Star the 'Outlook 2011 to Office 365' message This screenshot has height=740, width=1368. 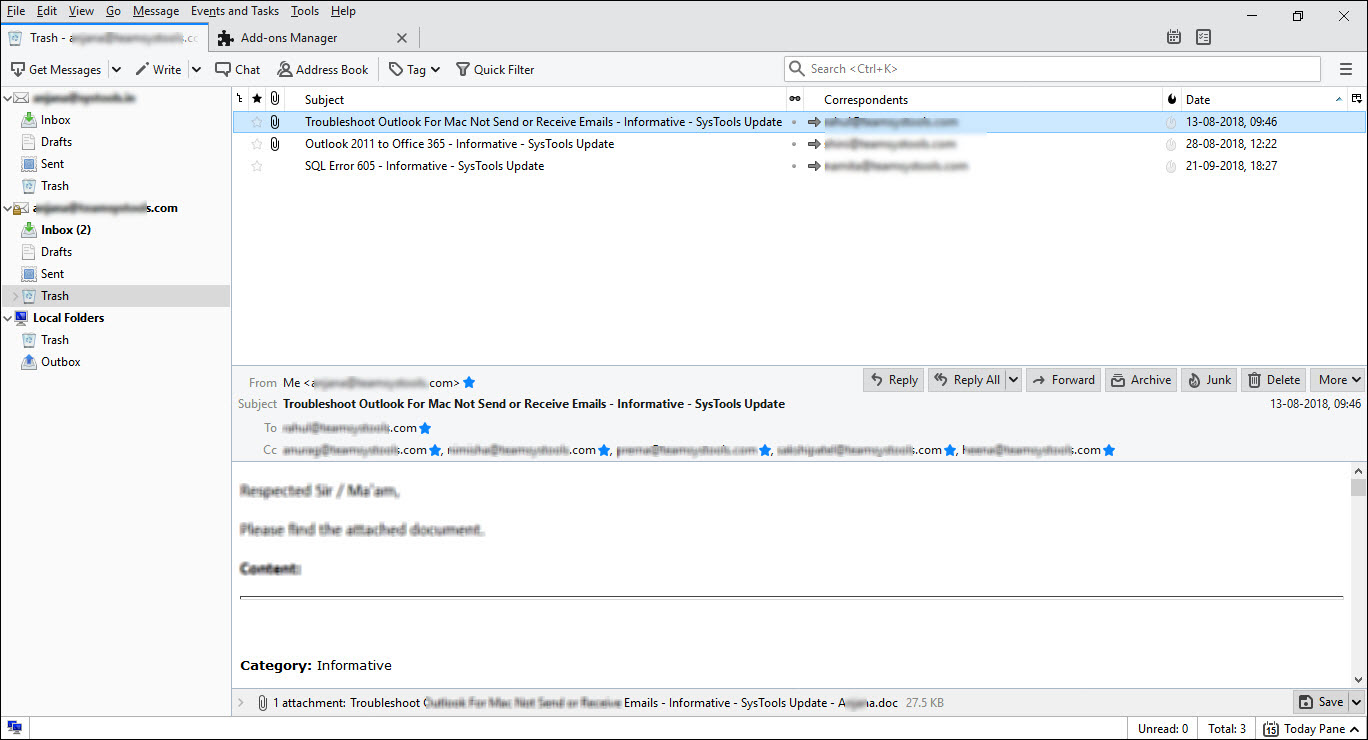pyautogui.click(x=257, y=144)
